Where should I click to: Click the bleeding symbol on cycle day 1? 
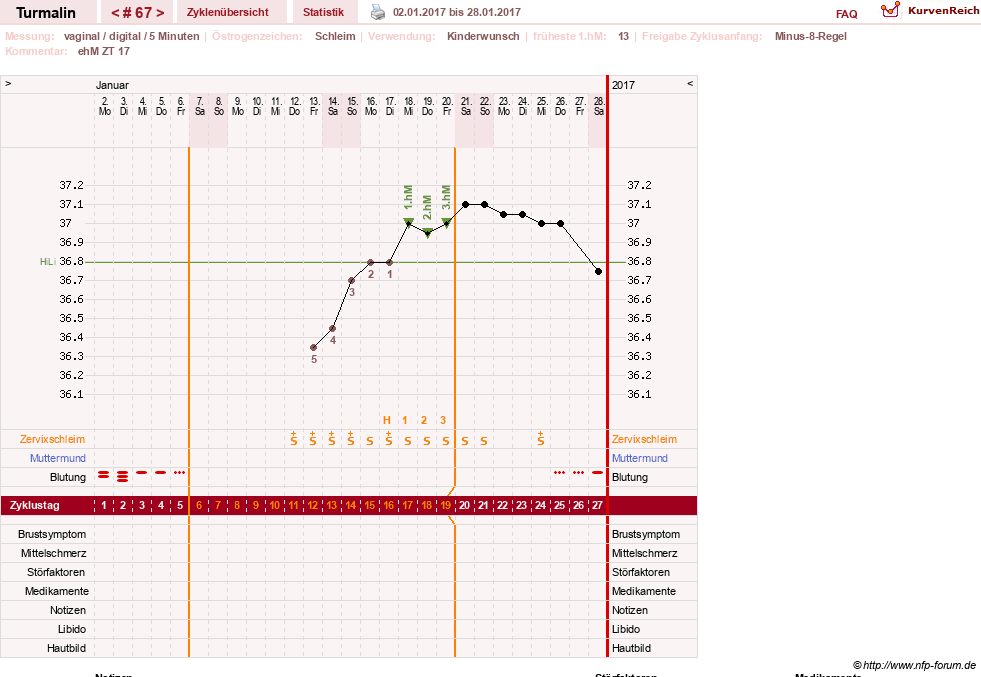point(104,476)
